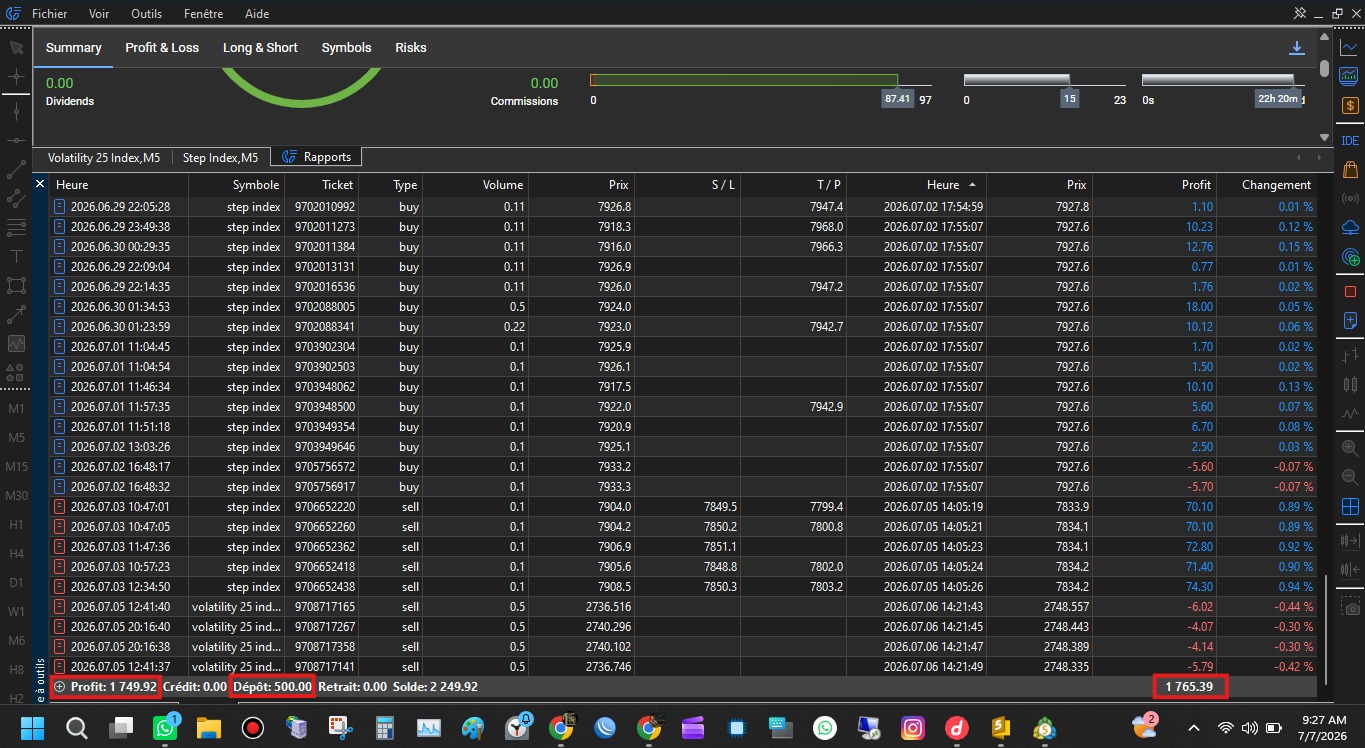Image resolution: width=1365 pixels, height=748 pixels.
Task: Open the signals broadcast icon
Action: (1350, 199)
